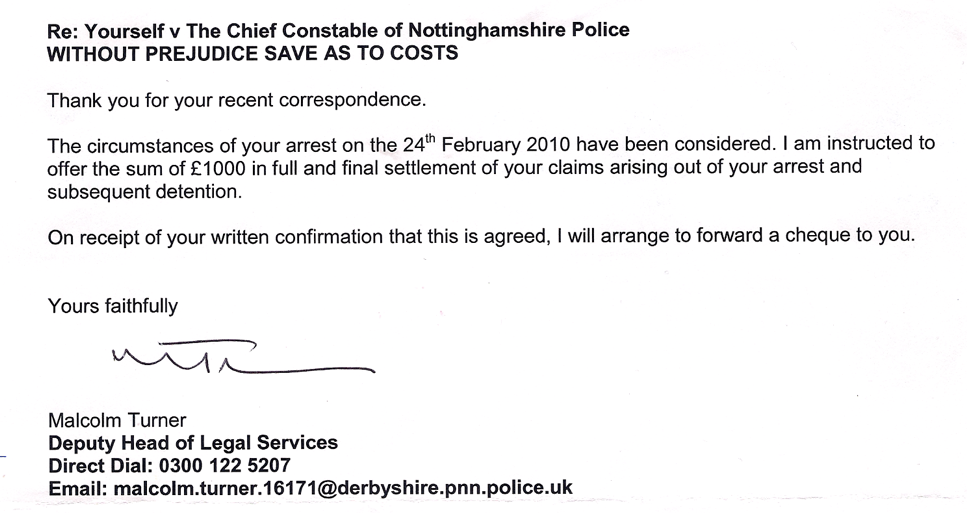Click the "Deputy Head of Legal Services" title
This screenshot has width=967, height=513.
(193, 442)
